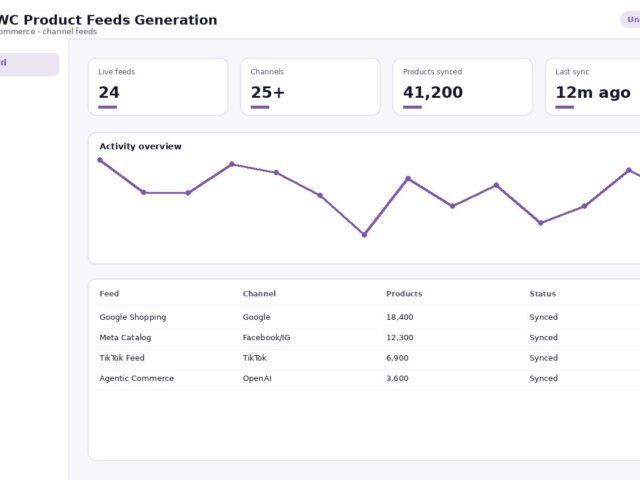Screen dimensions: 640x480
Task: Open the Last sync 12m ago card
Action: (593, 87)
